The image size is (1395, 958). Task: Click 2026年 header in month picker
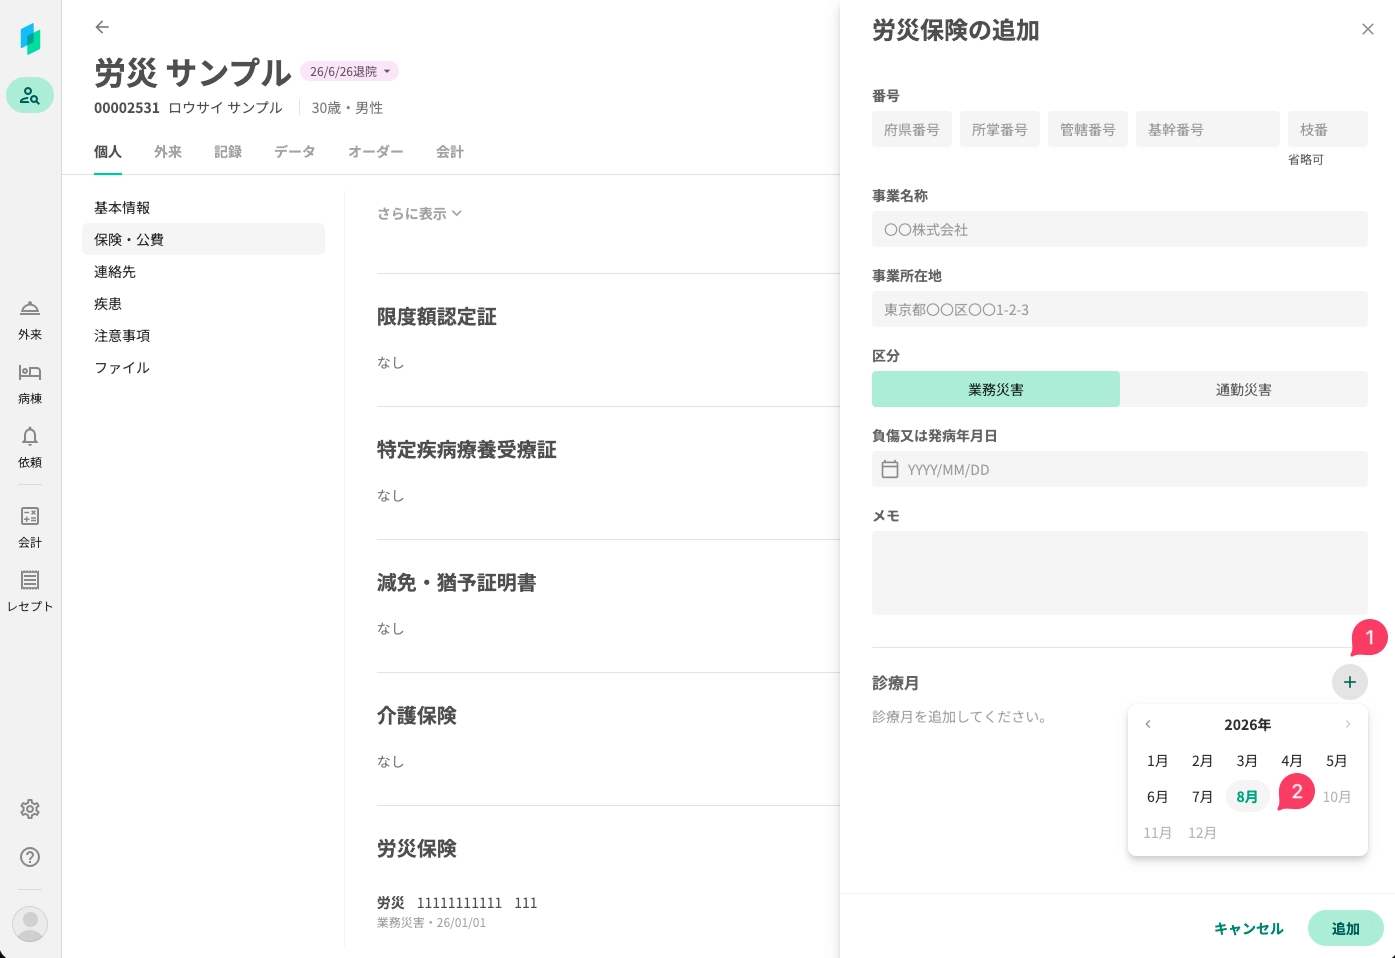click(1248, 724)
